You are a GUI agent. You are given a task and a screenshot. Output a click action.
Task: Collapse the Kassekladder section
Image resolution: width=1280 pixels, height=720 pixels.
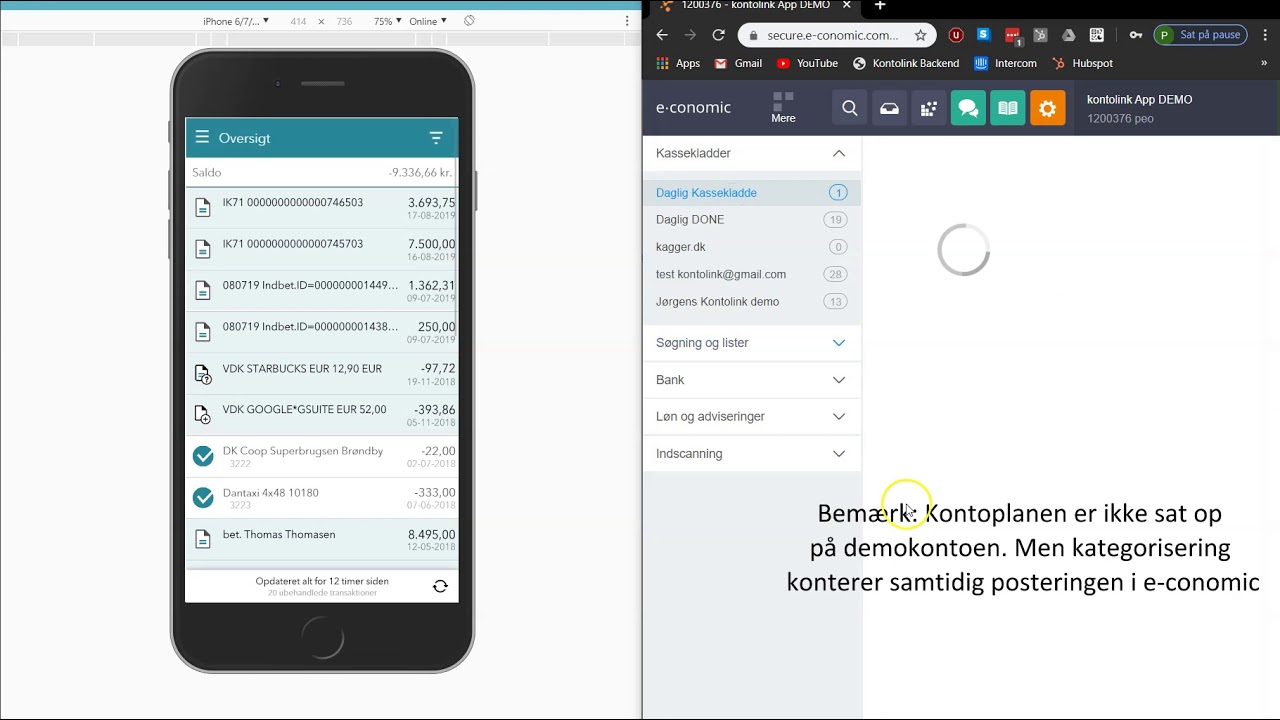[839, 153]
